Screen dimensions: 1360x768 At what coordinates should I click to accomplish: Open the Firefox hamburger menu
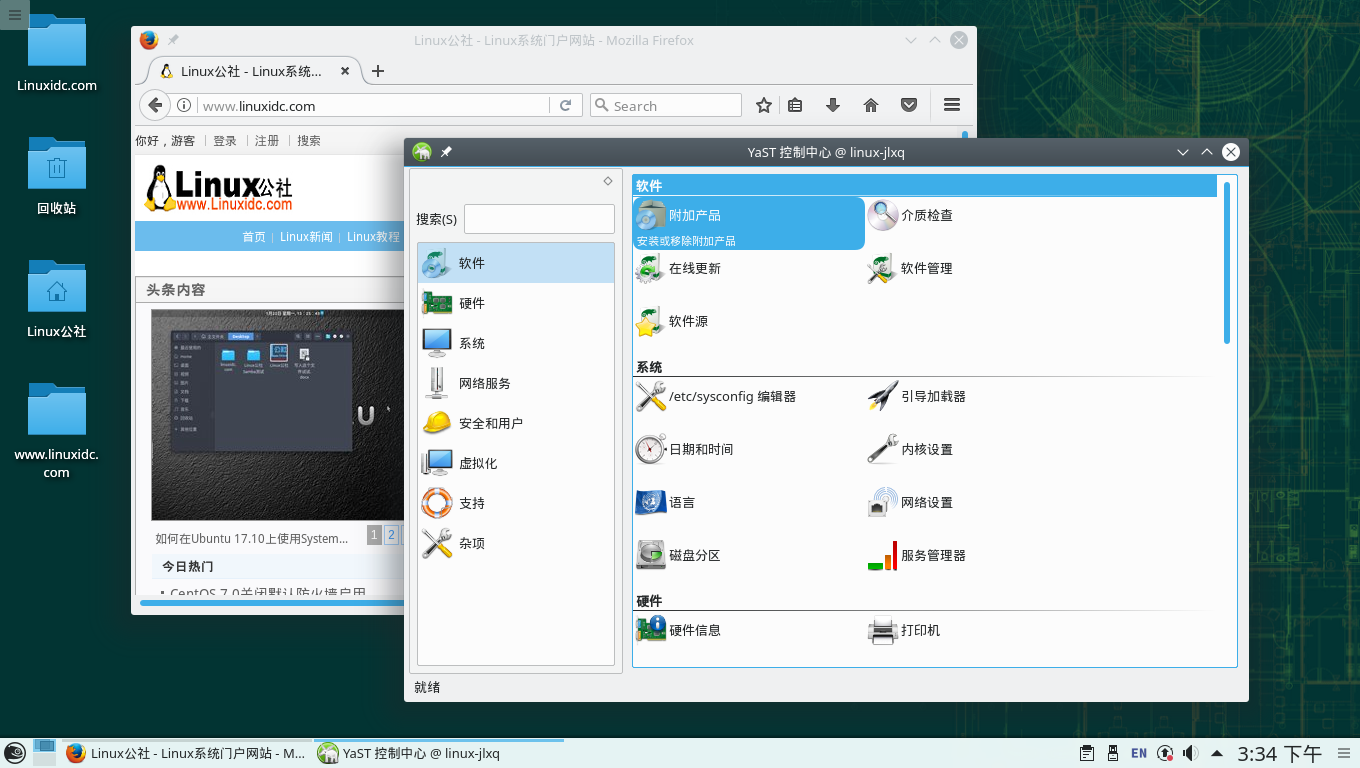click(951, 105)
